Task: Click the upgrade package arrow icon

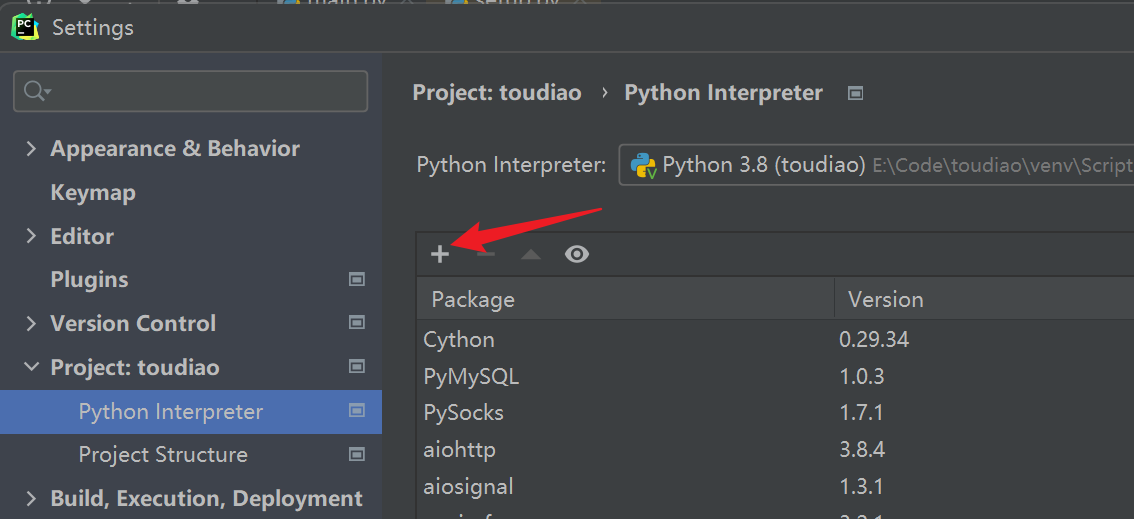Action: pyautogui.click(x=531, y=255)
